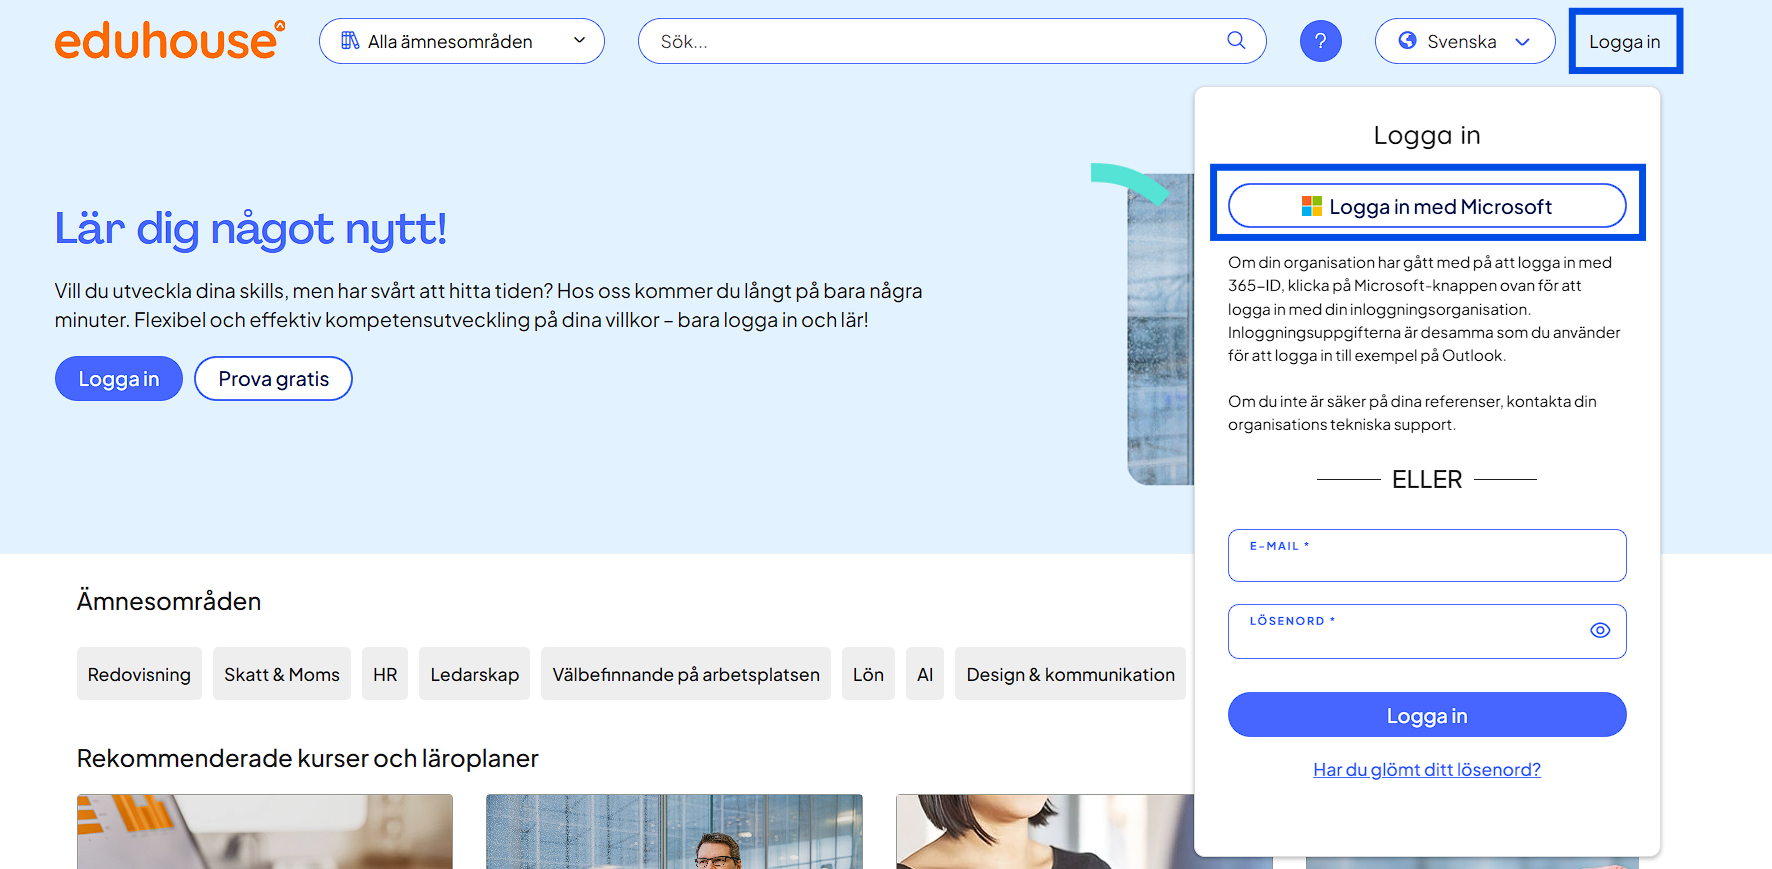Select the Redovisning subject tag

[x=139, y=674]
